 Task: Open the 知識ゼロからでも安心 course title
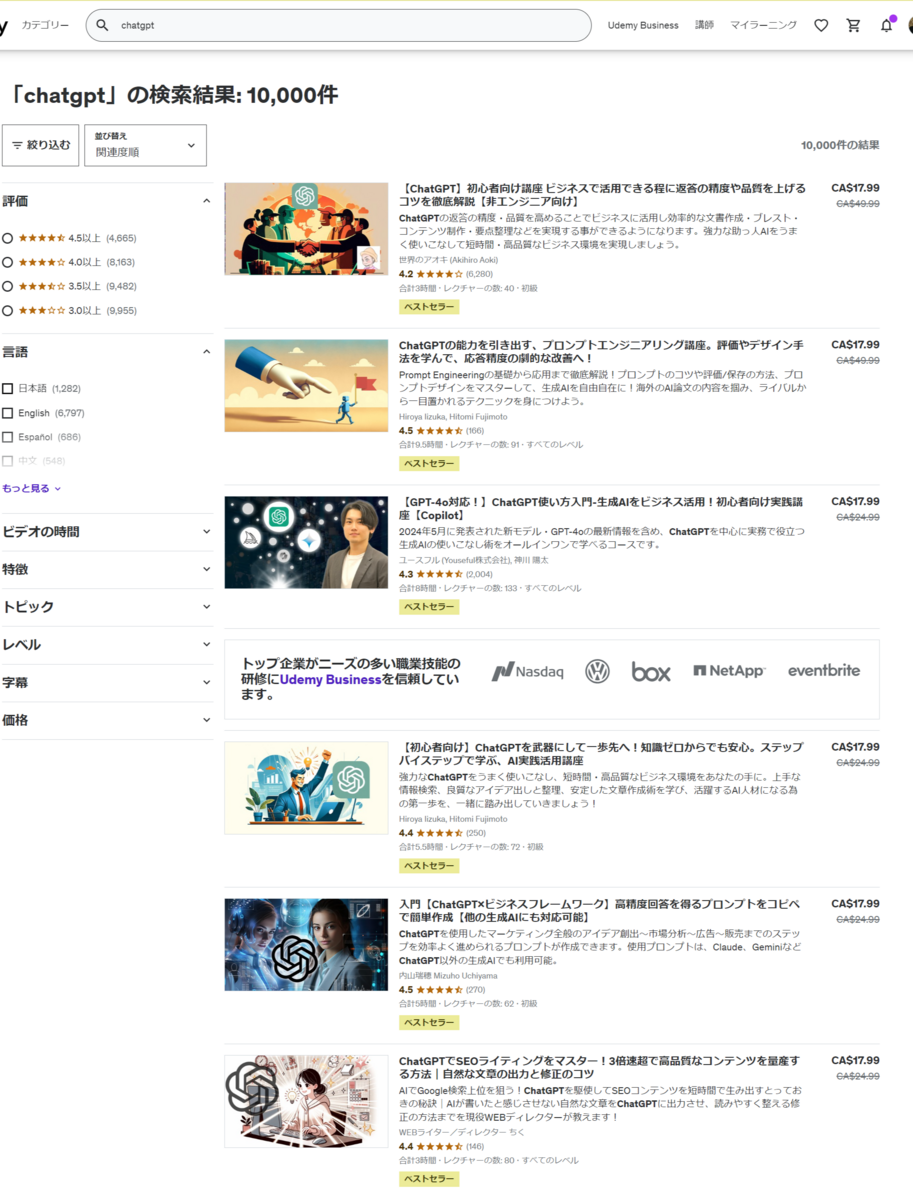pyautogui.click(x=601, y=753)
